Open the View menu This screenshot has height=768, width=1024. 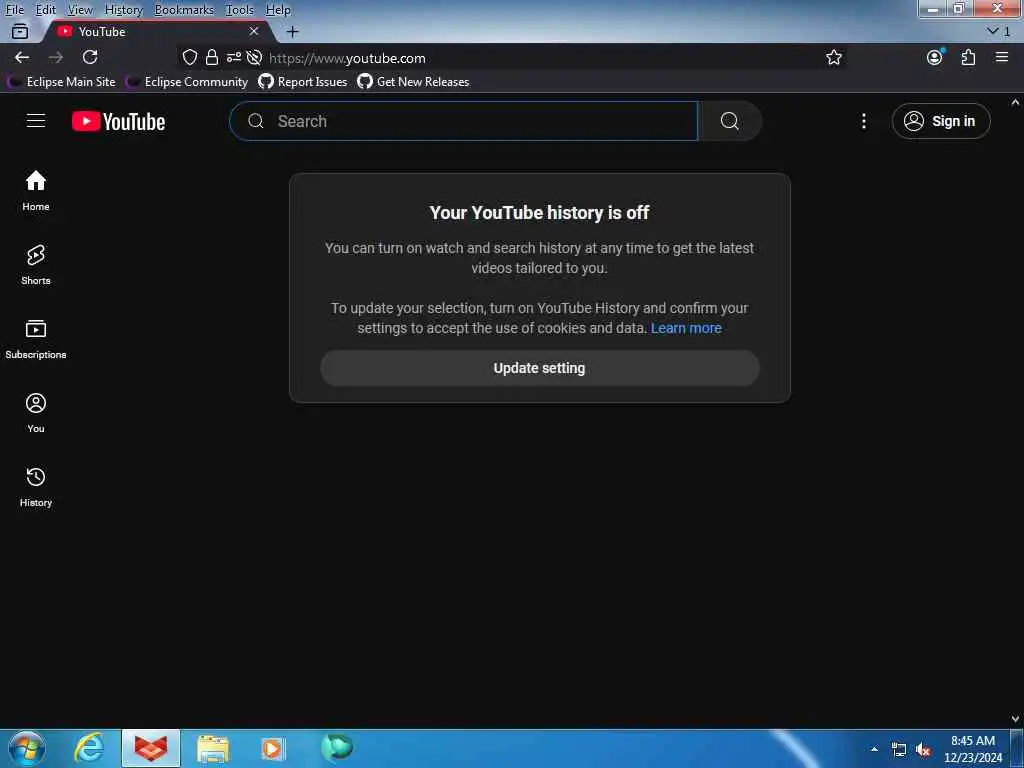click(x=80, y=10)
